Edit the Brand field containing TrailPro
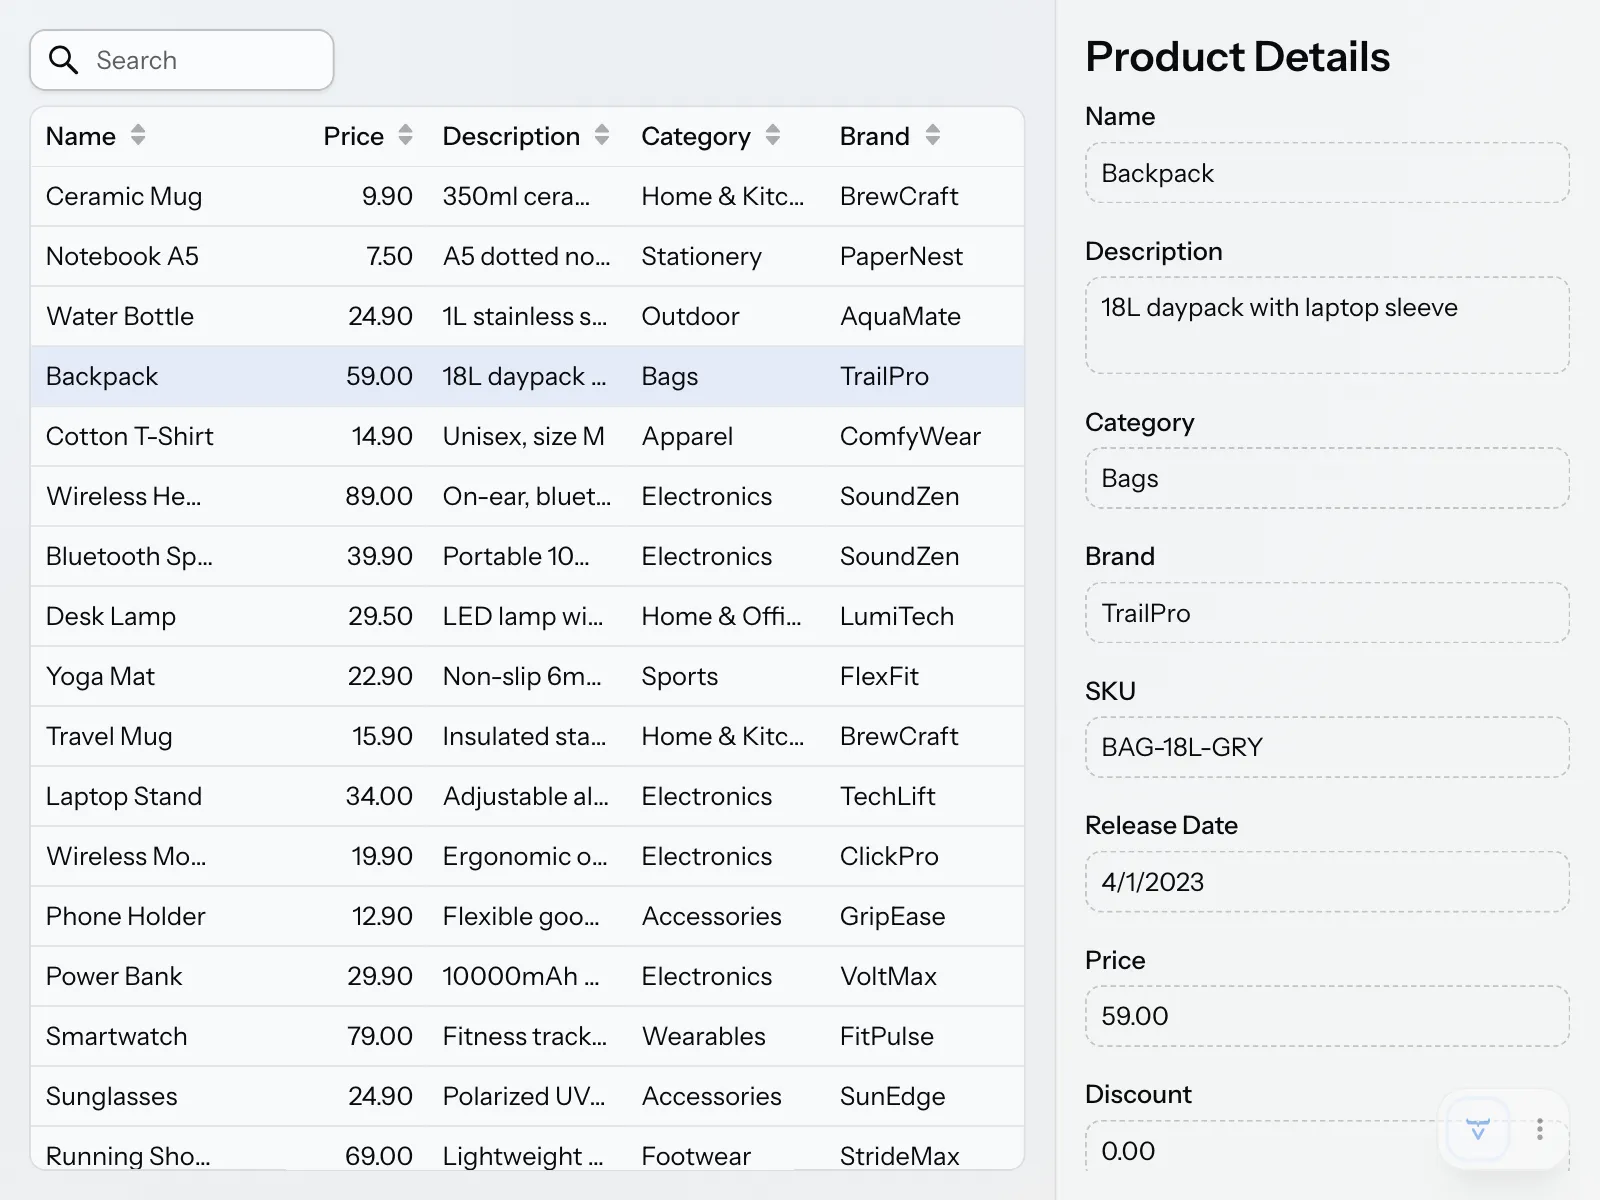Screen dimensions: 1600x1200 click(1327, 613)
